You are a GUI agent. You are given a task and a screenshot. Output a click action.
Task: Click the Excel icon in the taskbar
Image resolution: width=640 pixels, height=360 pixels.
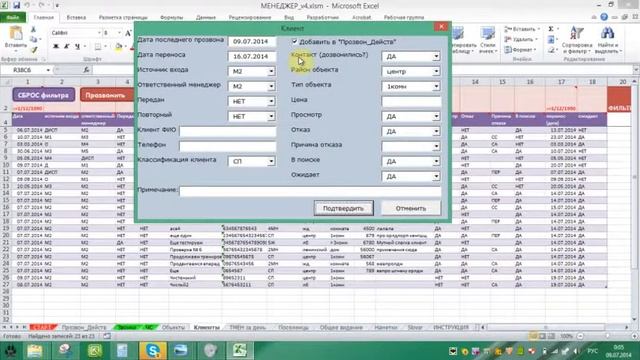point(239,350)
